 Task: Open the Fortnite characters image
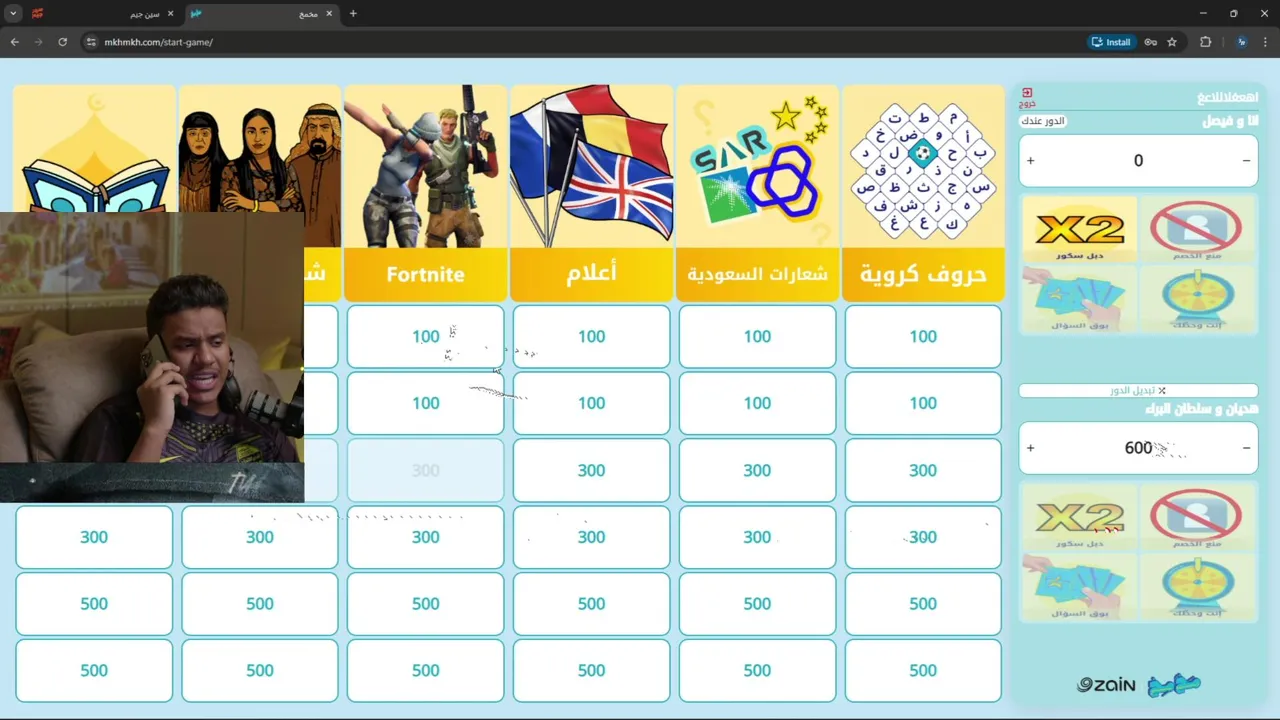(425, 166)
